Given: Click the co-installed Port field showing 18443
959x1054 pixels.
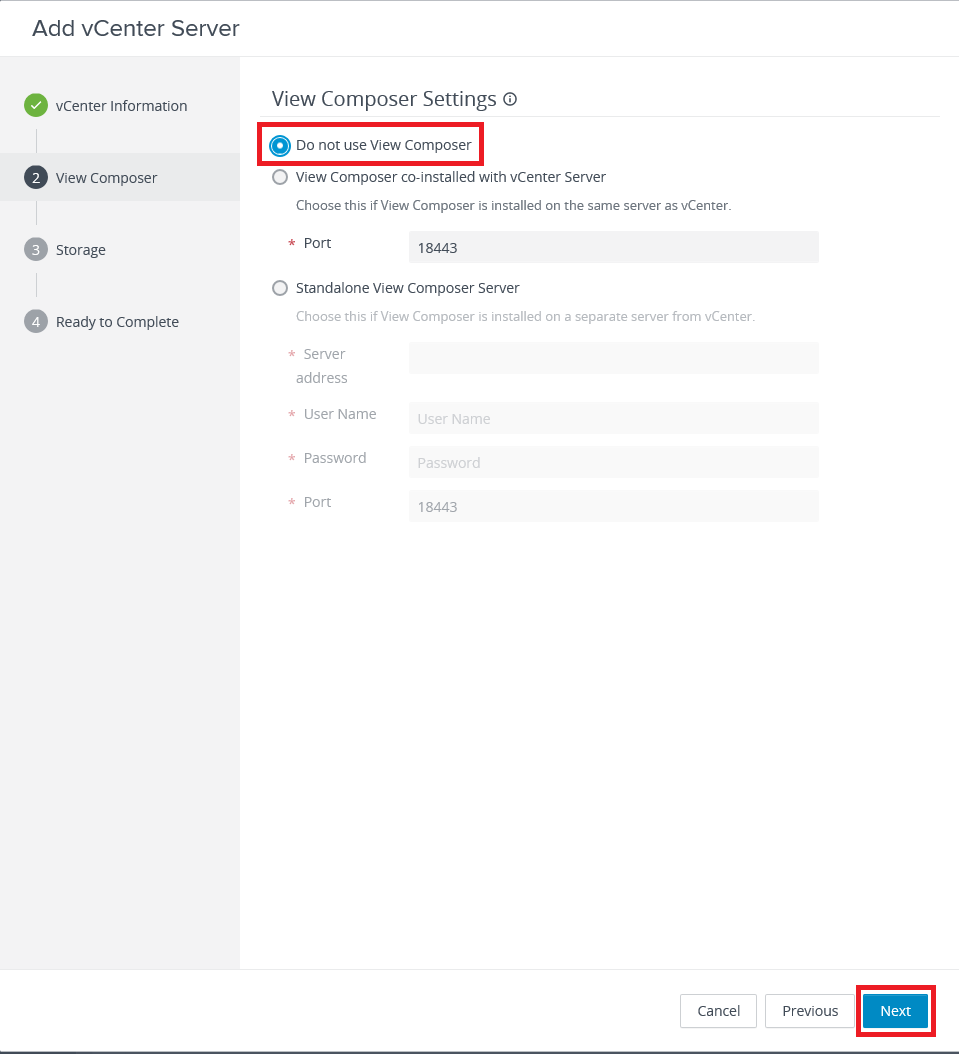Looking at the screenshot, I should 613,247.
